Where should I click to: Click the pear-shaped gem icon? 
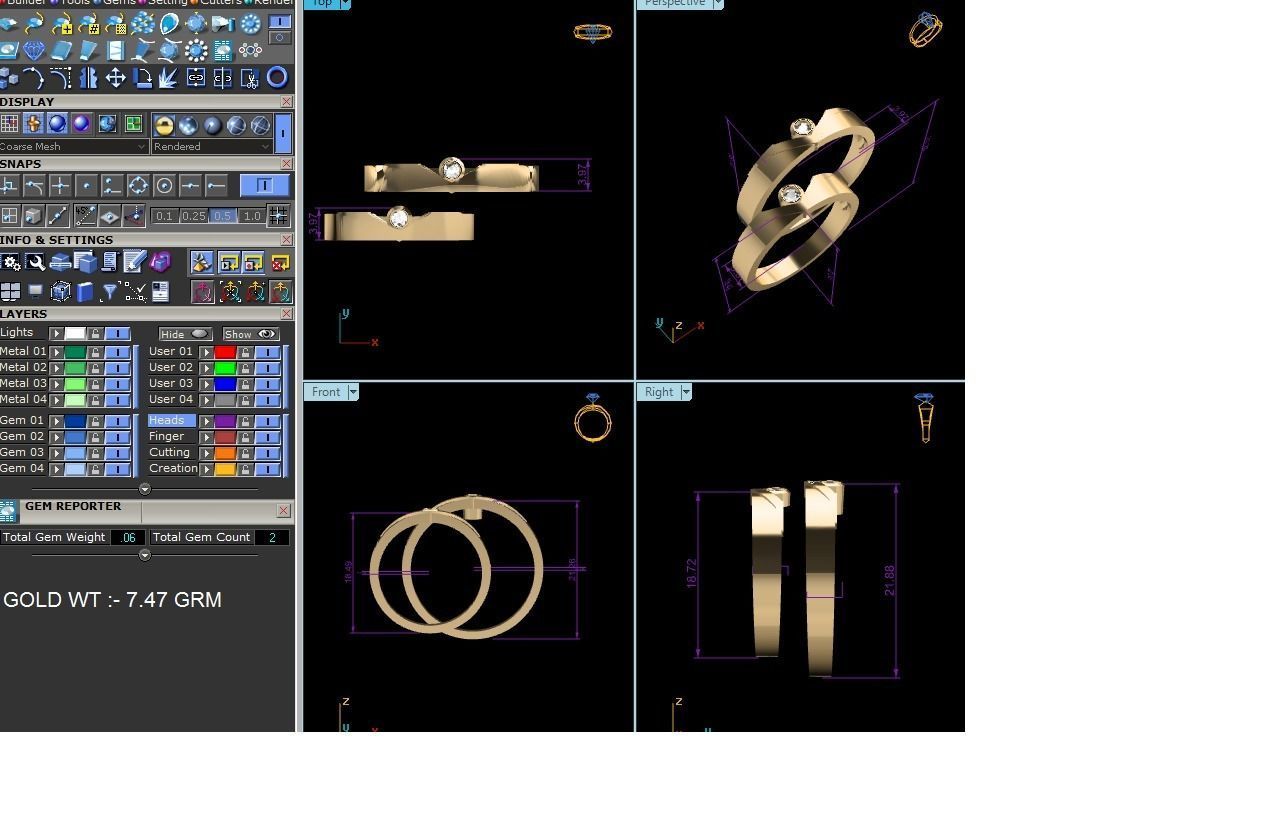pyautogui.click(x=169, y=24)
